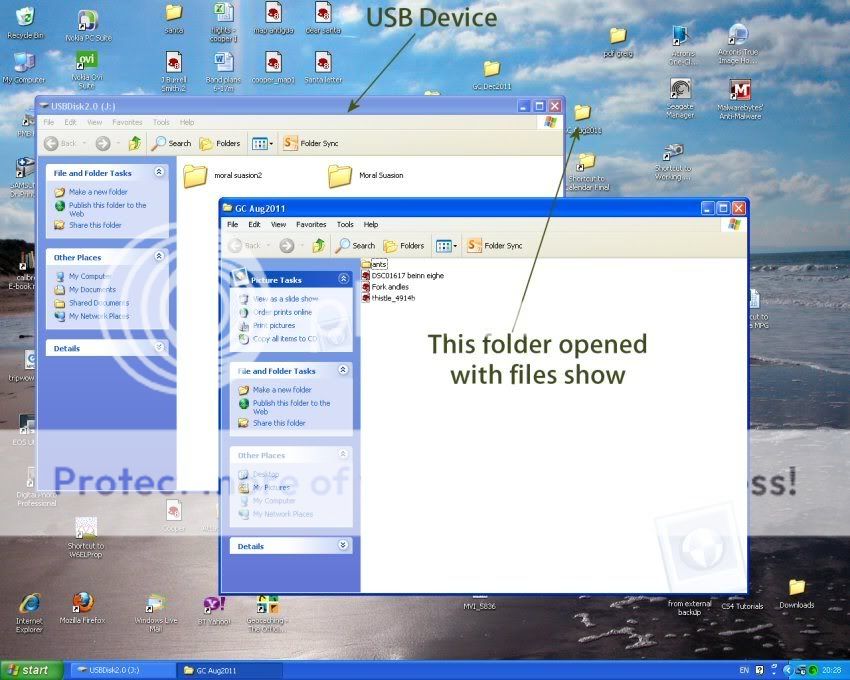
Task: Select the 'moral suasion2' folder icon
Action: click(x=195, y=176)
